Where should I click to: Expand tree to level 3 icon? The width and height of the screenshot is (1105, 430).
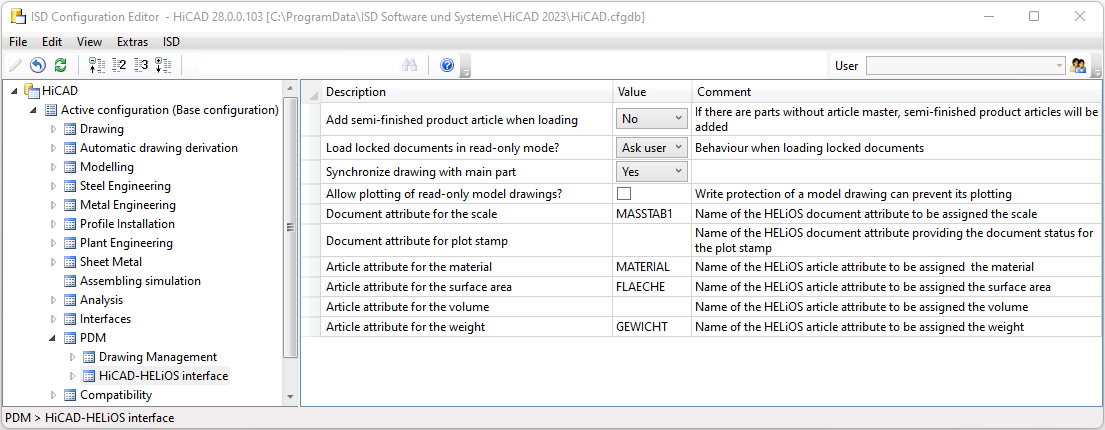(141, 65)
